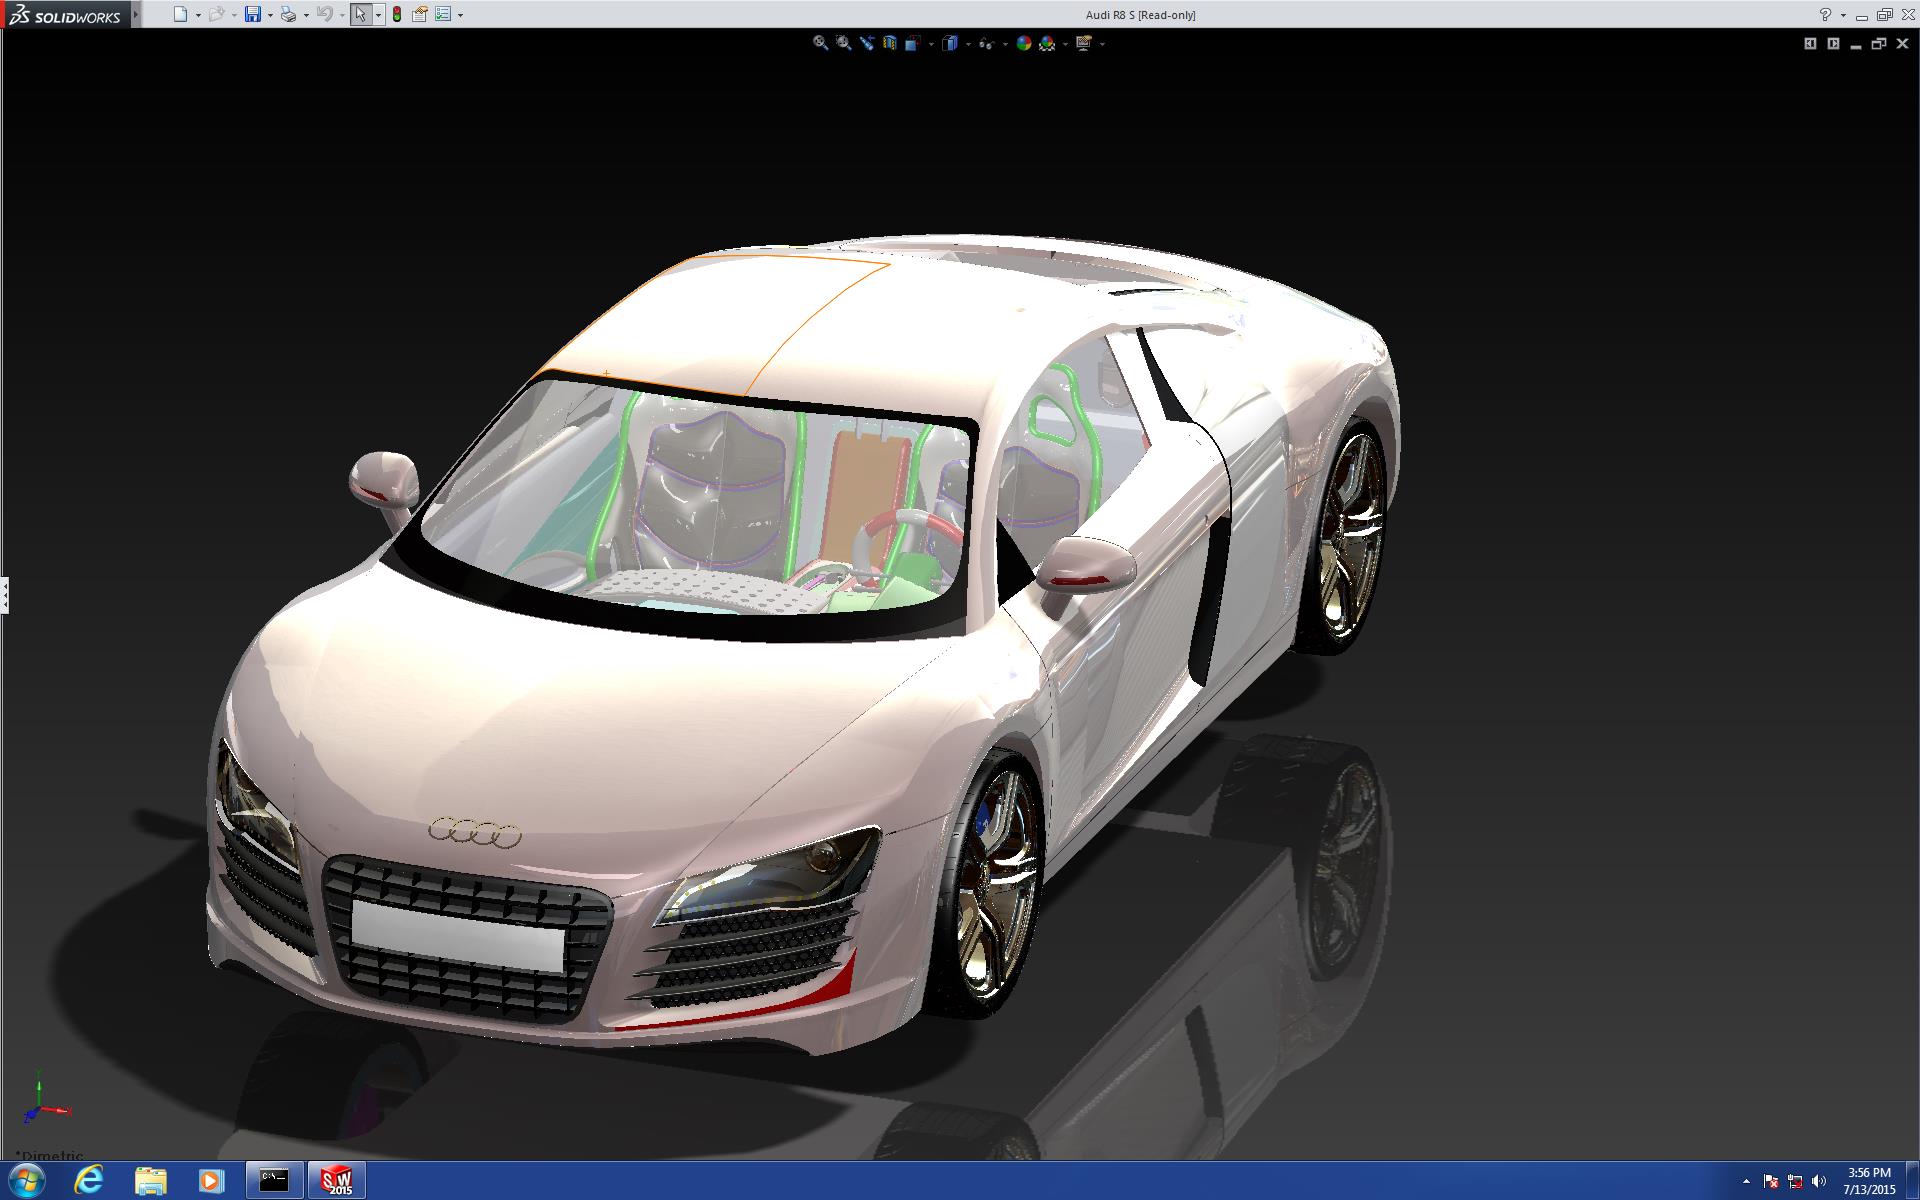Click the Zoom to Area icon
This screenshot has height=1200, width=1920.
(843, 43)
